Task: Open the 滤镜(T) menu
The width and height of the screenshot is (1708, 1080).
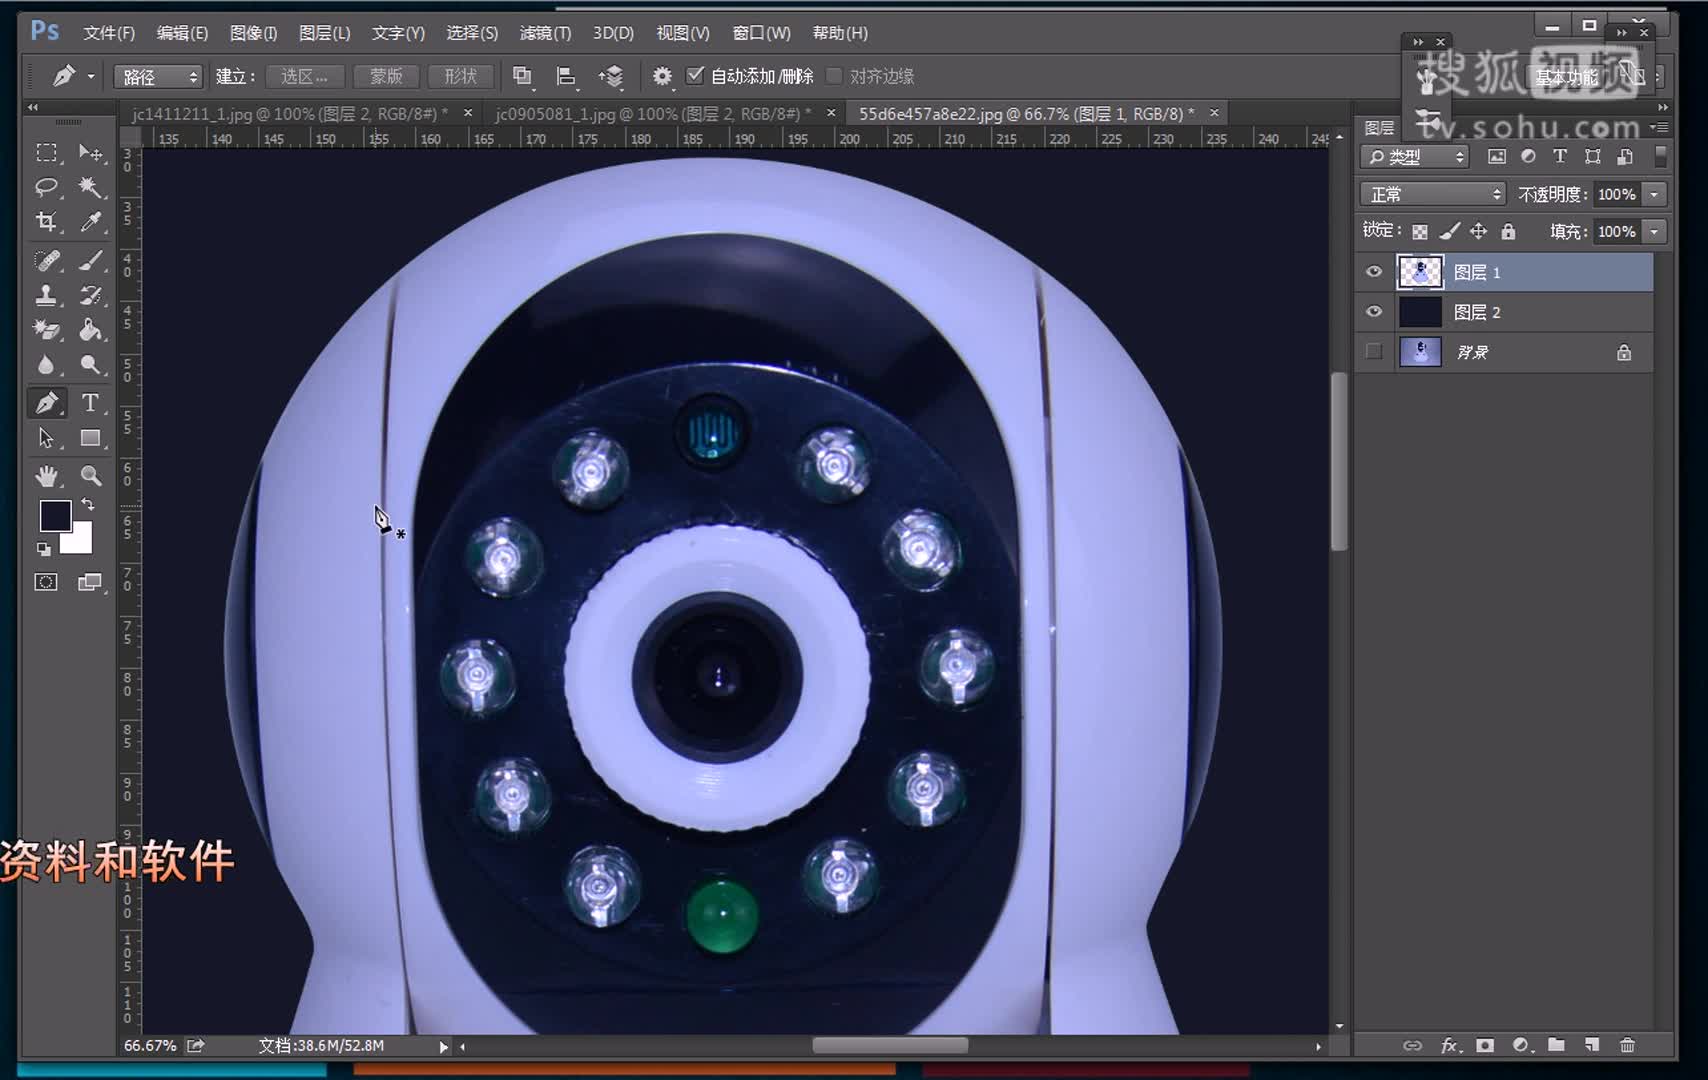Action: pyautogui.click(x=545, y=33)
